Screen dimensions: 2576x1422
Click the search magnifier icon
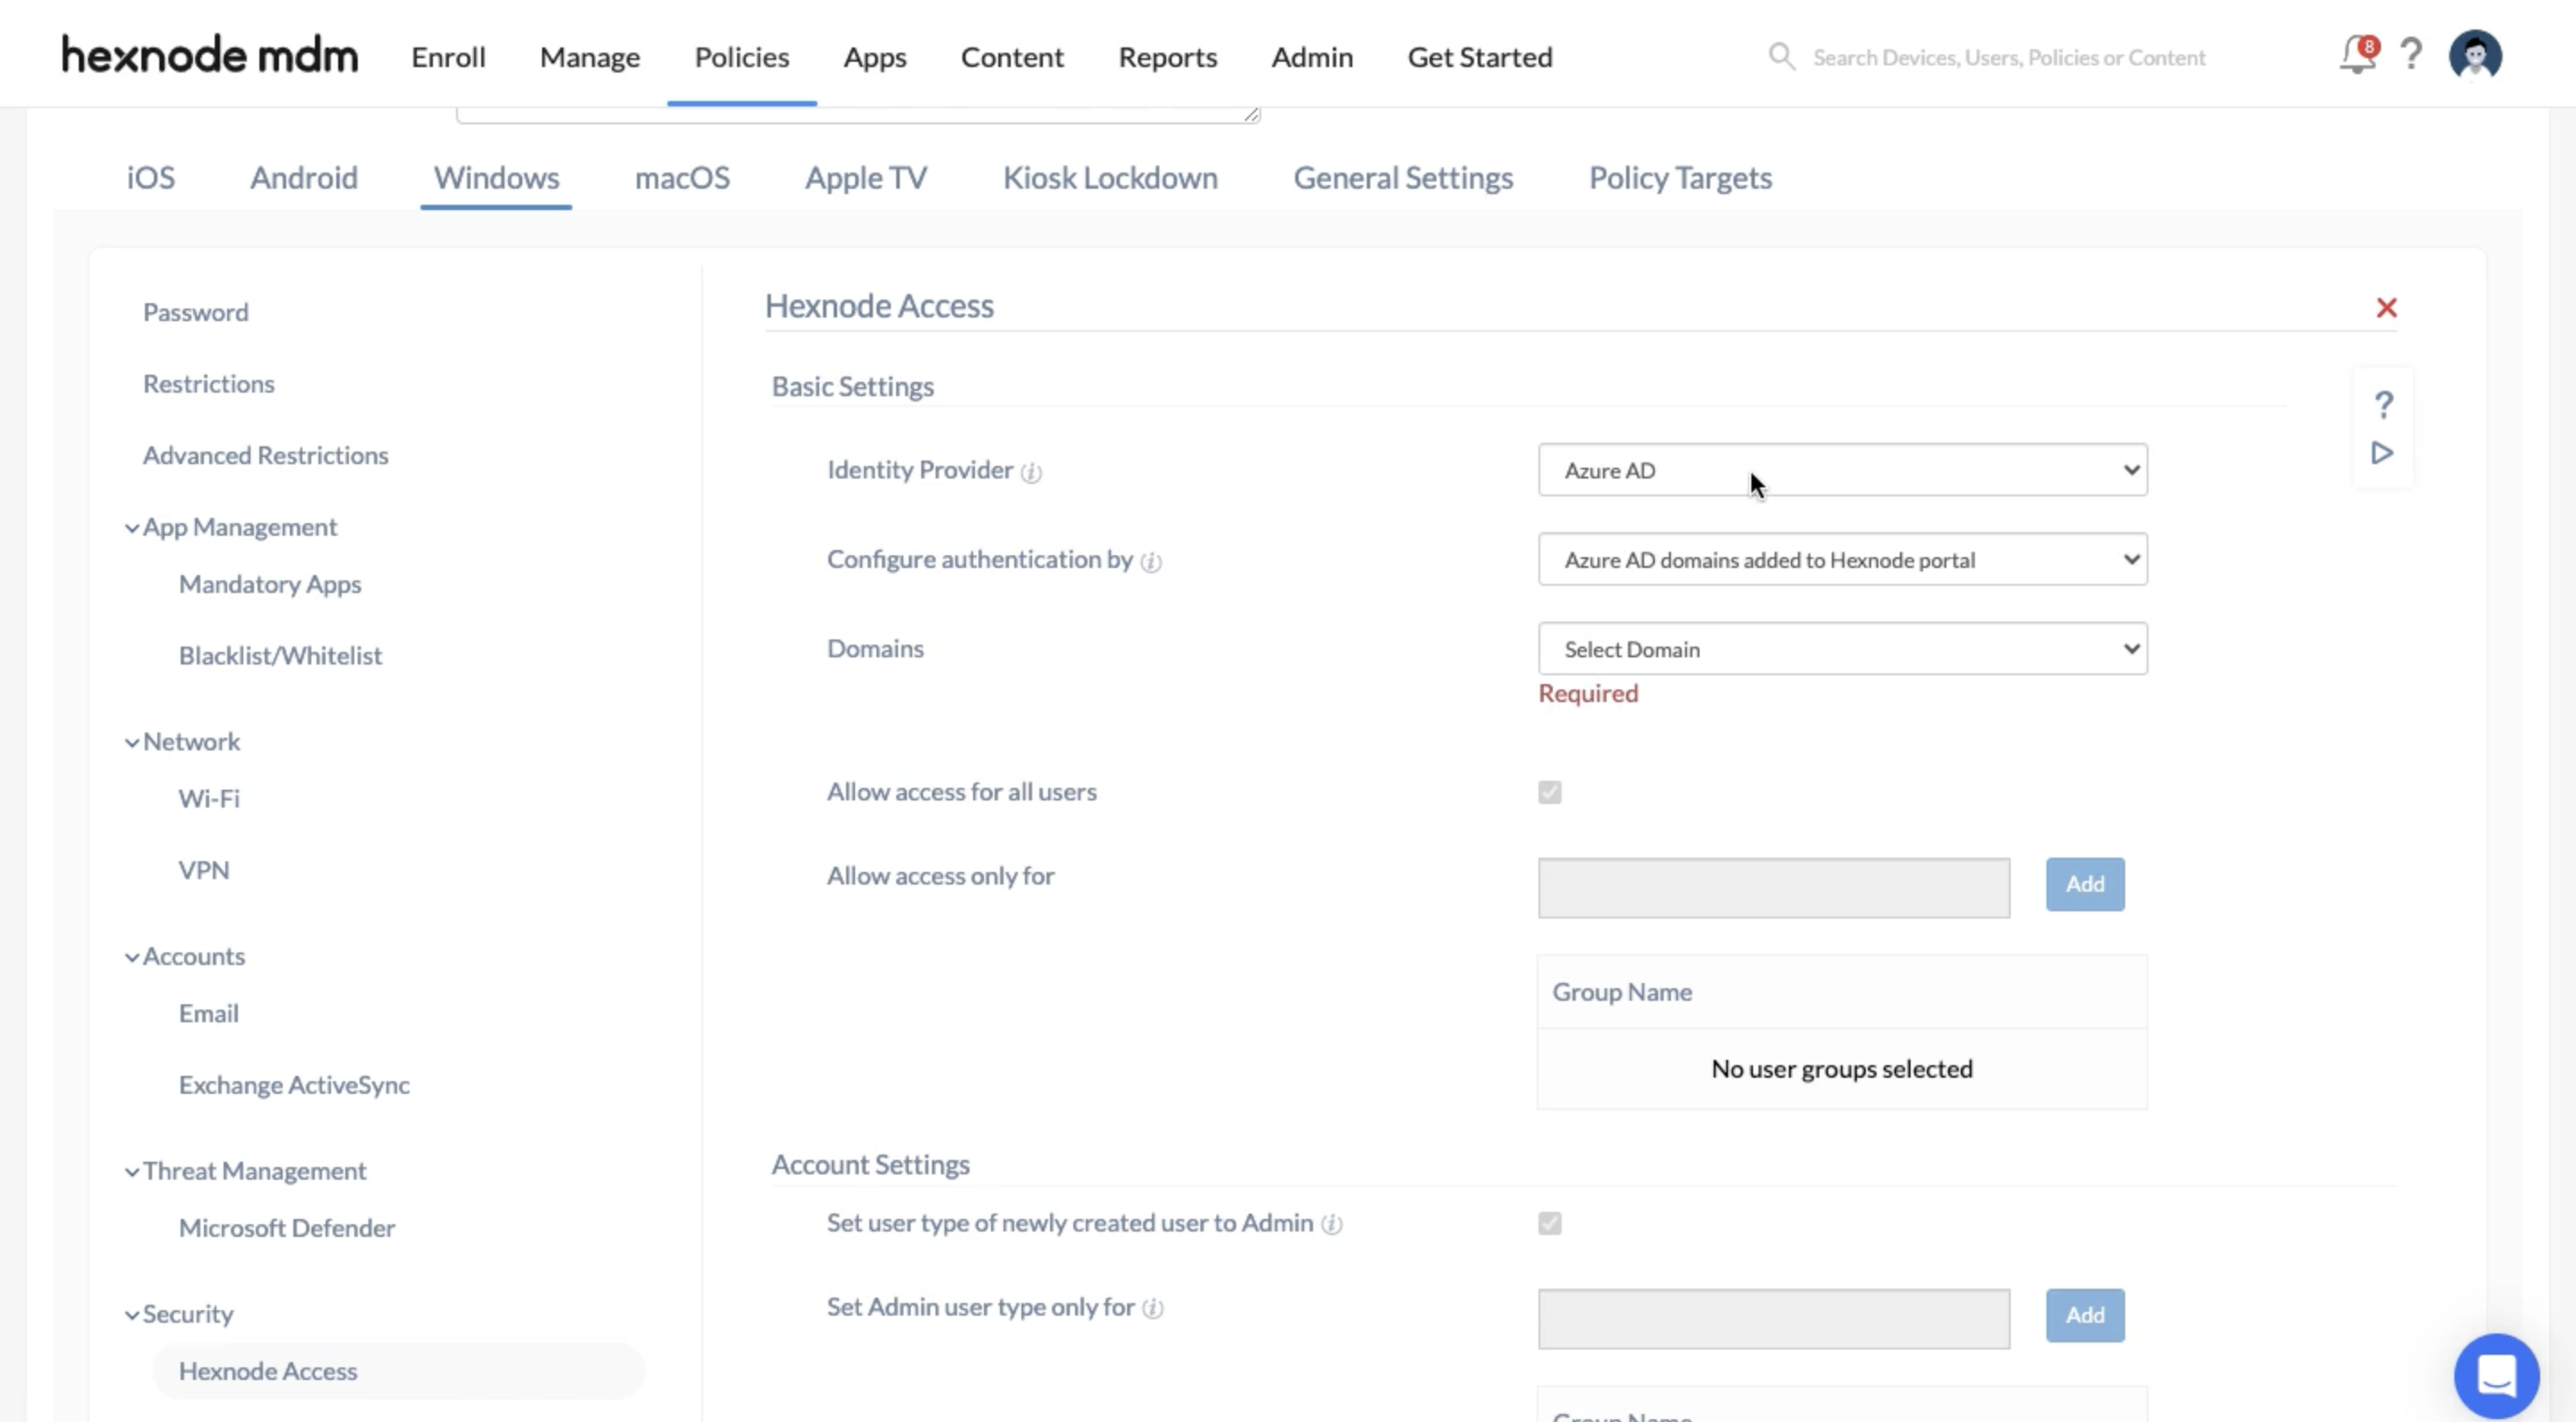[1781, 56]
